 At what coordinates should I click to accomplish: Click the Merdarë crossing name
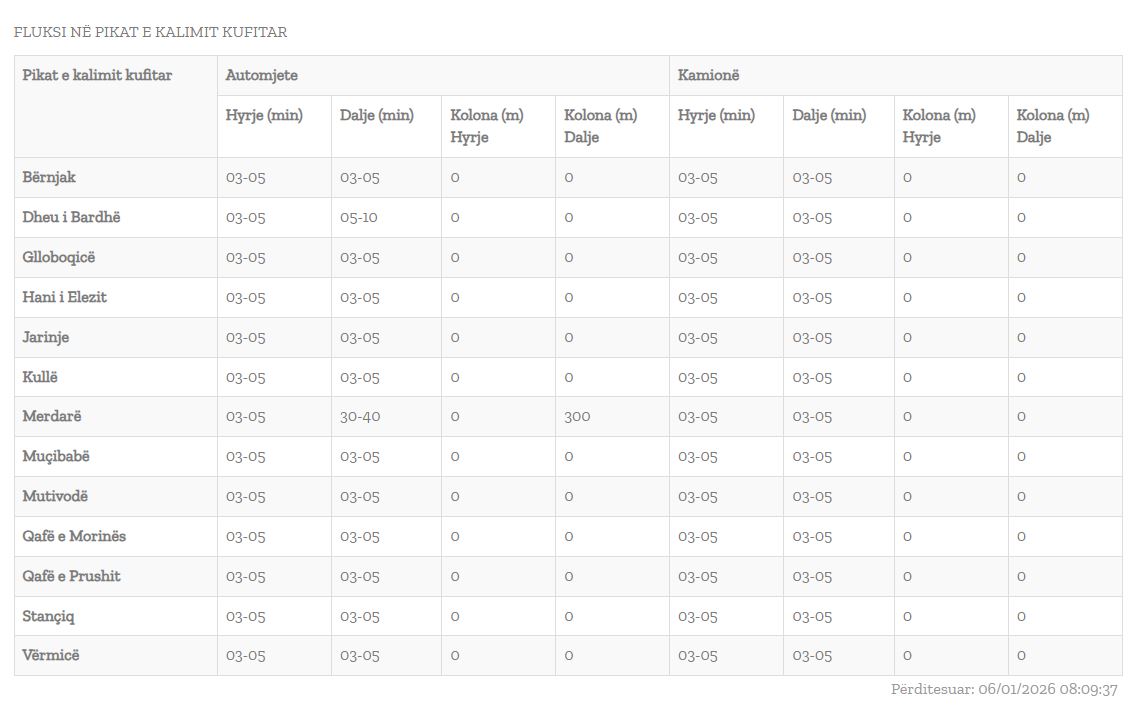[x=52, y=416]
